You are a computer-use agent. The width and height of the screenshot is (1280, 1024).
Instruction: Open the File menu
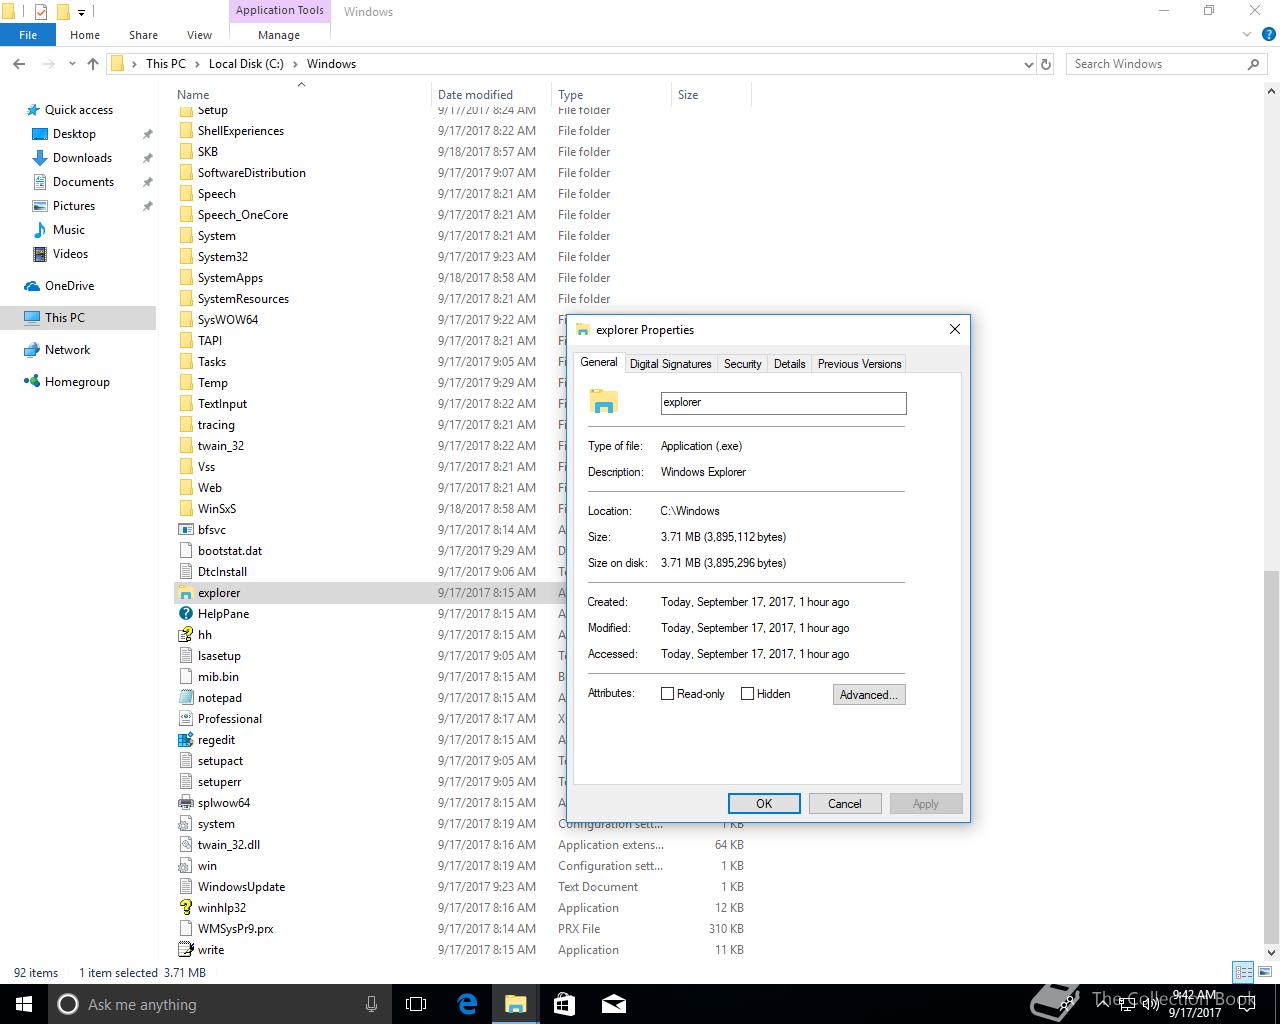[28, 35]
